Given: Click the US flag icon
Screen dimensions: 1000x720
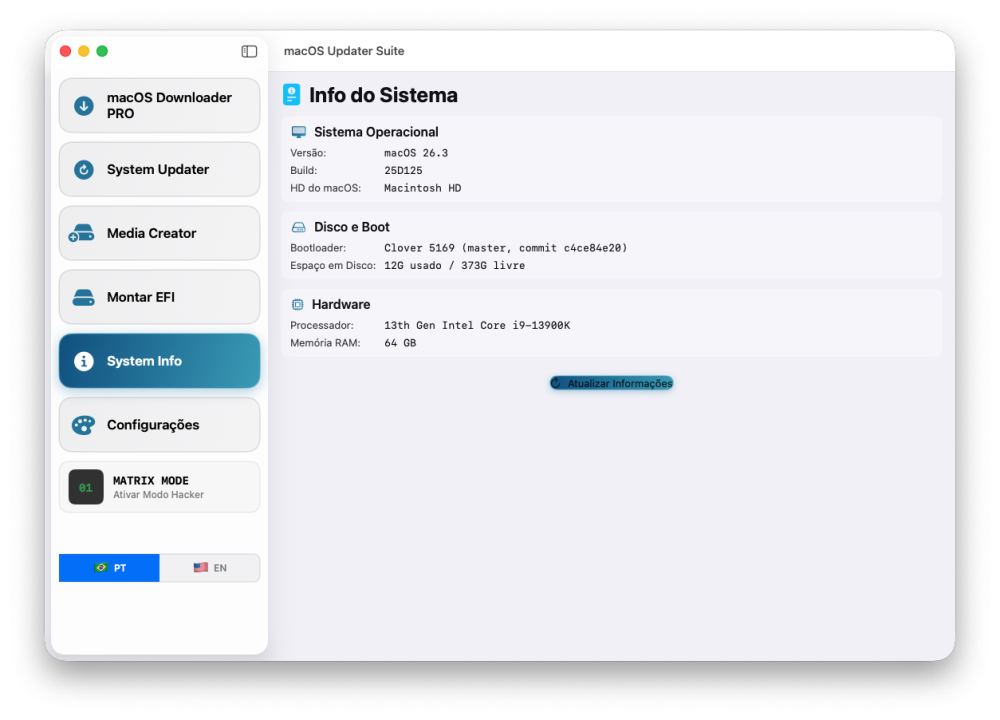Looking at the screenshot, I should (x=201, y=568).
